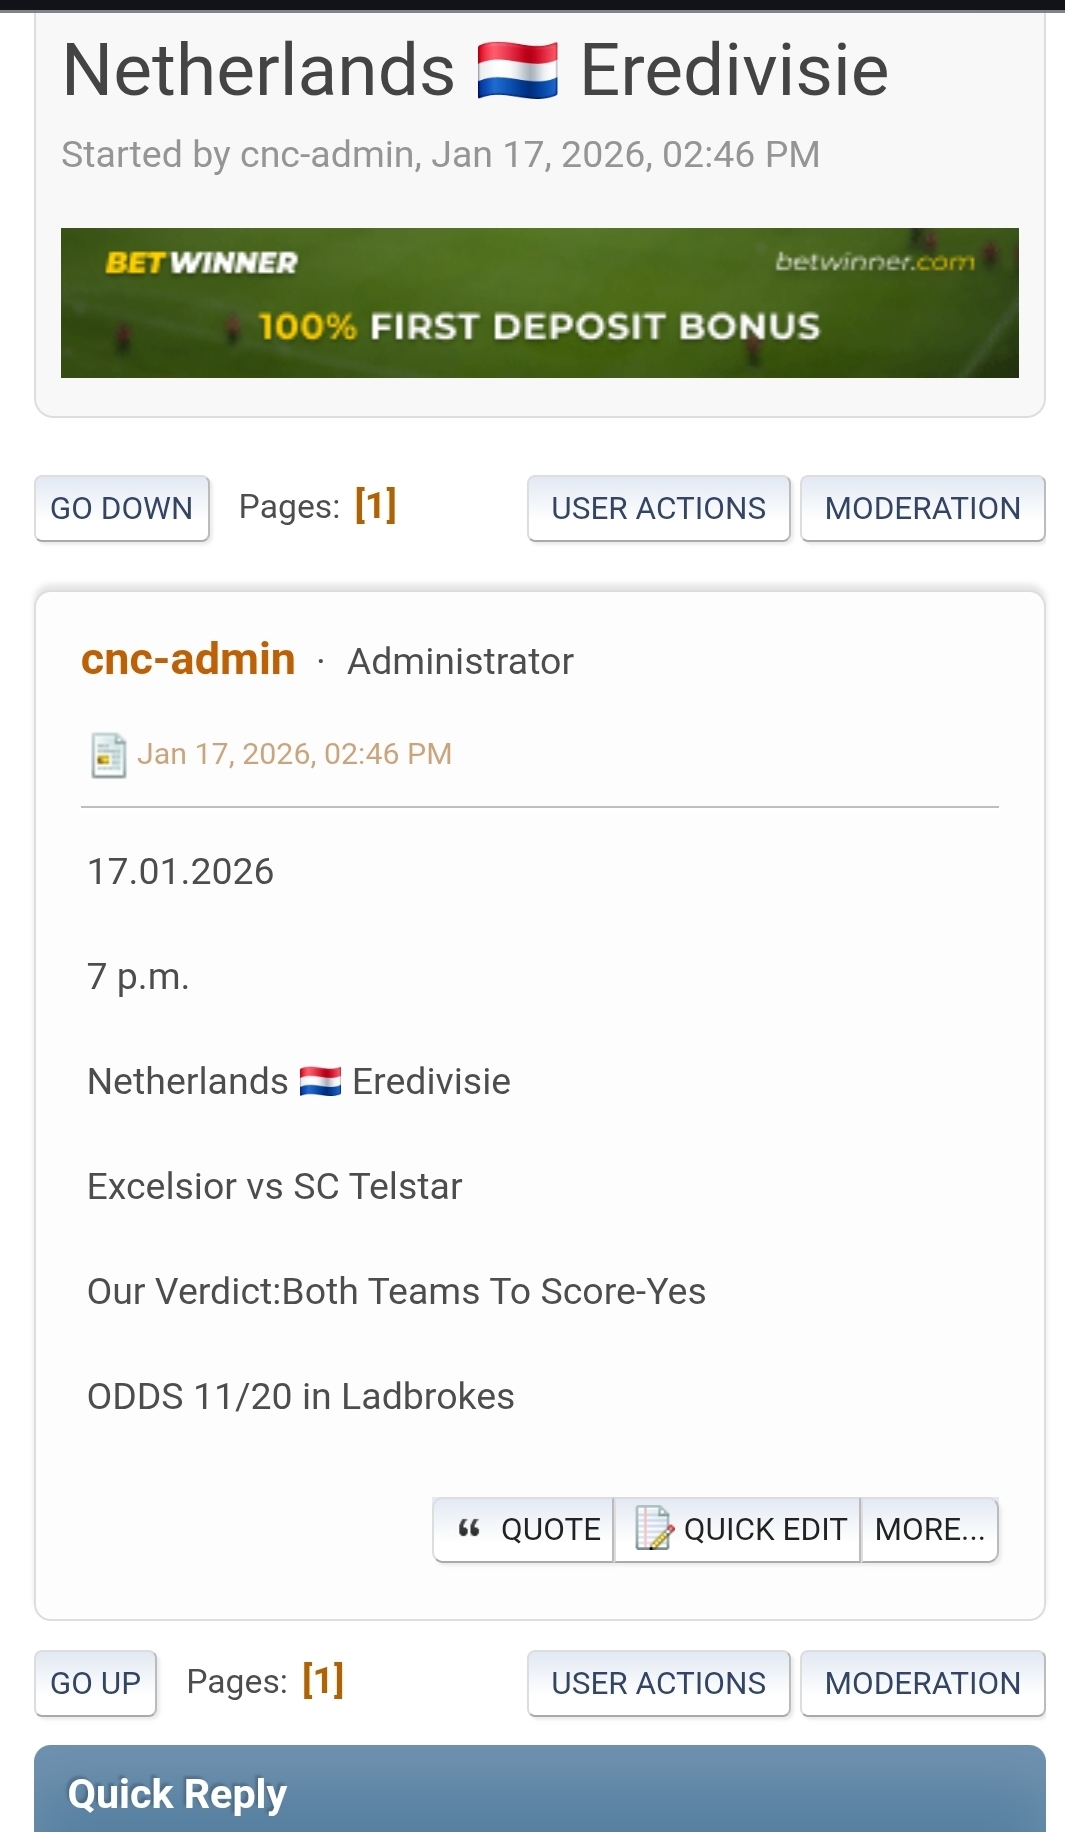The height and width of the screenshot is (1832, 1065).
Task: Click the post document icon beside date
Action: [x=108, y=755]
